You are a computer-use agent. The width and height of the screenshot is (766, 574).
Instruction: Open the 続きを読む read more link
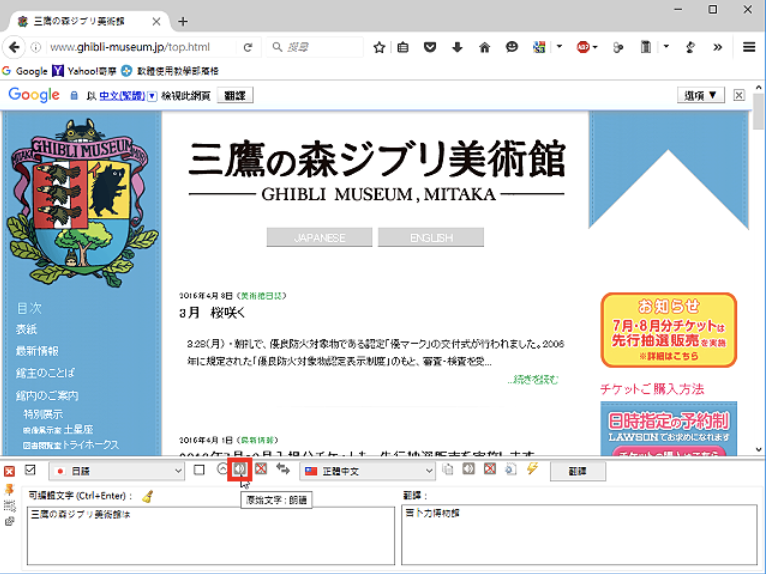point(532,380)
